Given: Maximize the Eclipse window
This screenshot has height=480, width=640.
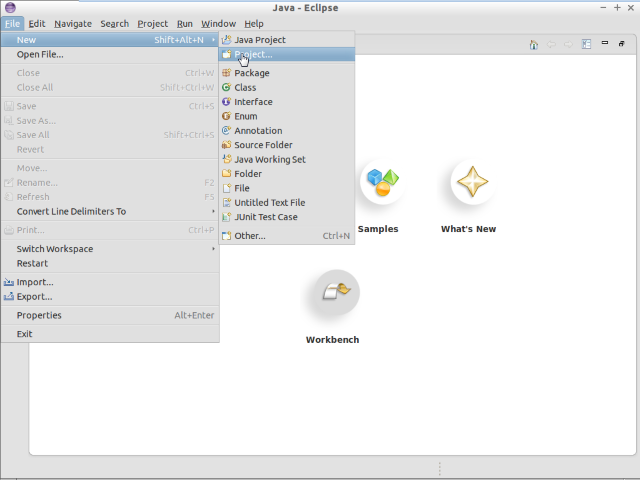Looking at the screenshot, I should [617, 8].
